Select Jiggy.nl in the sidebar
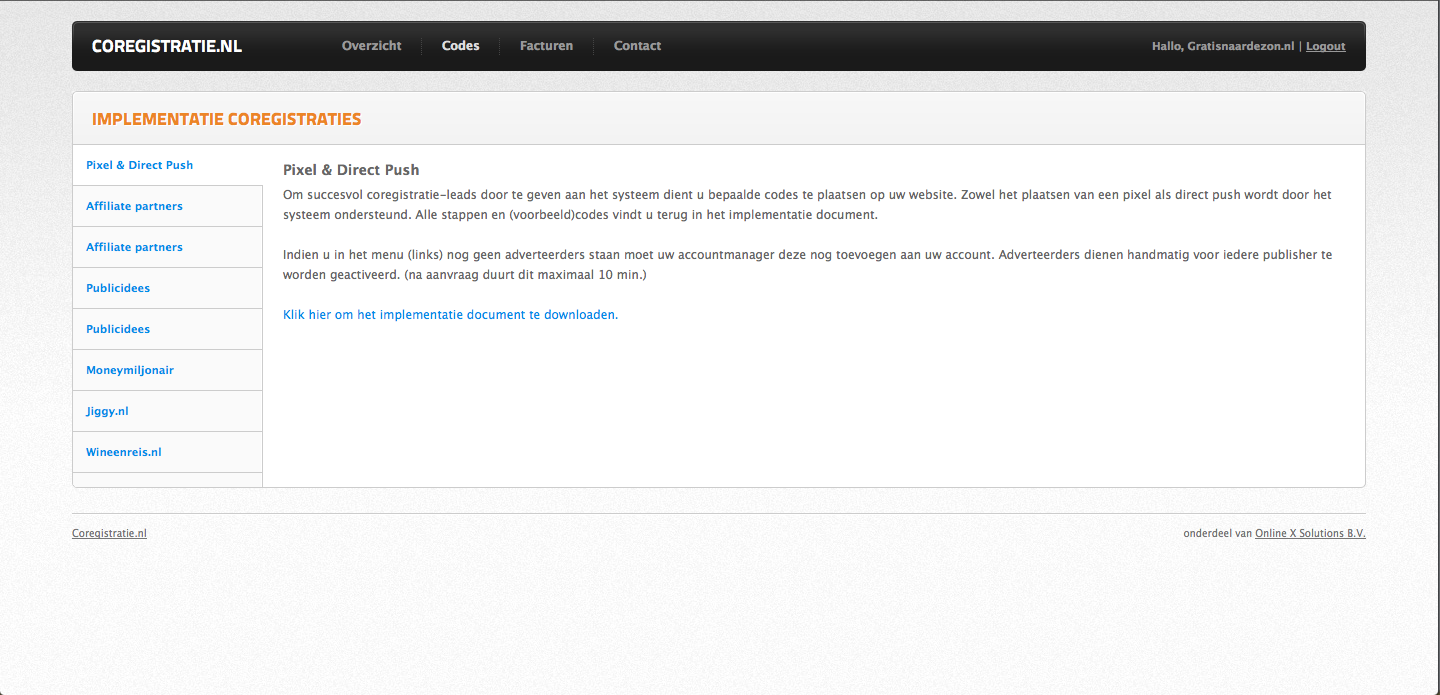Viewport: 1440px width, 695px height. [168, 411]
